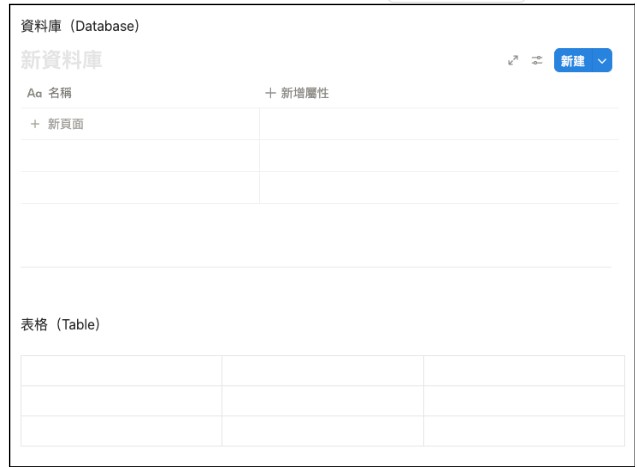Image resolution: width=637 pixels, height=467 pixels.
Task: Expand the chevron dropdown beside 新建
Action: 602,61
